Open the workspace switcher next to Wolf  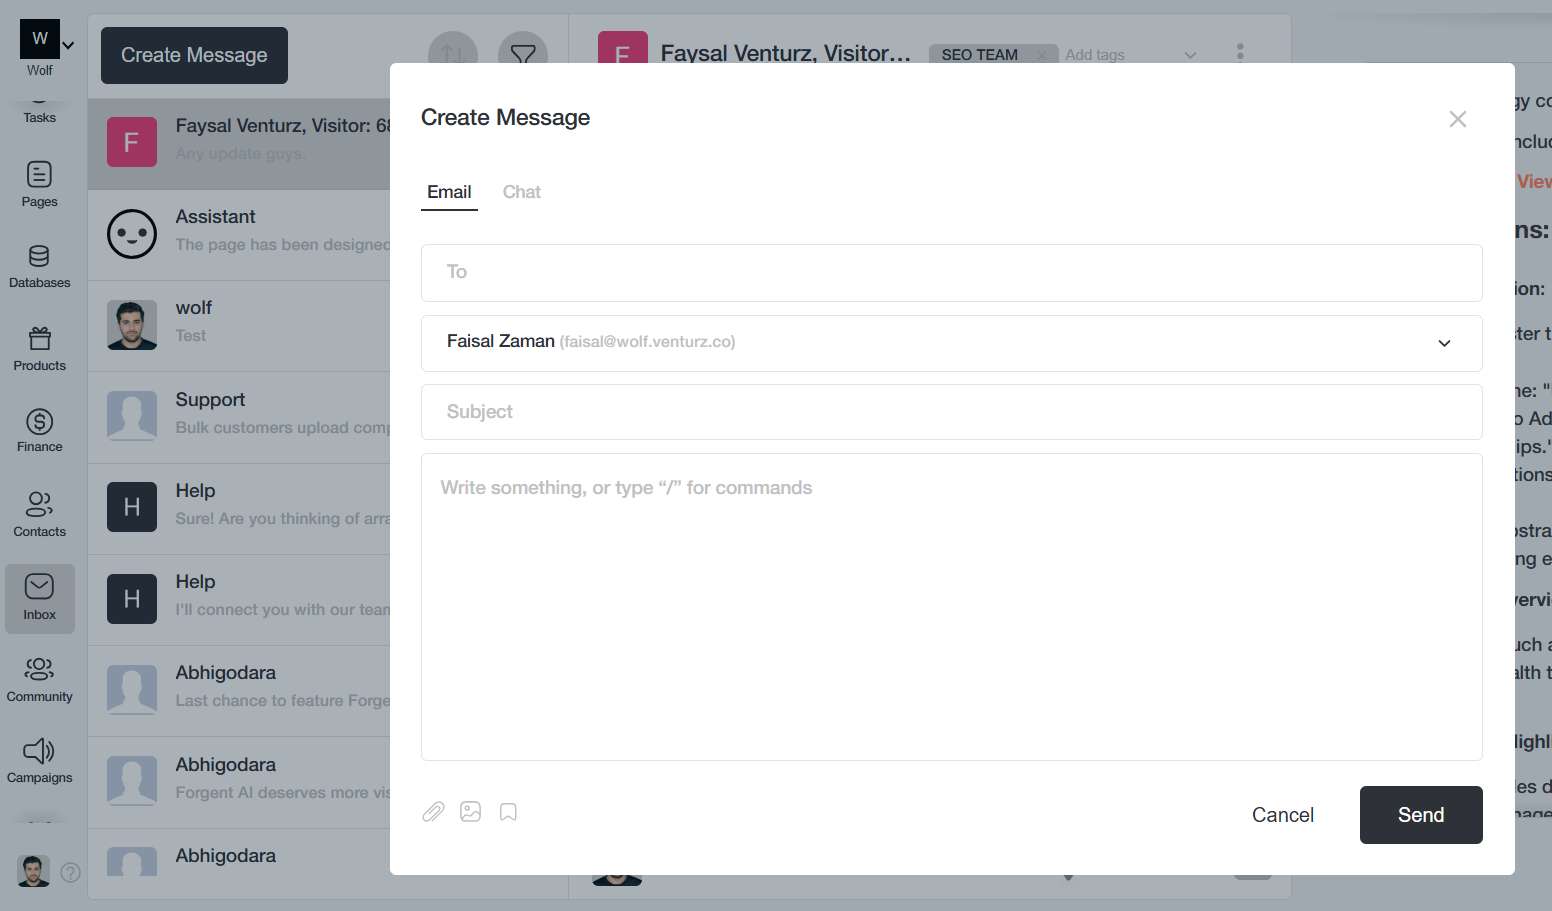pyautogui.click(x=67, y=44)
